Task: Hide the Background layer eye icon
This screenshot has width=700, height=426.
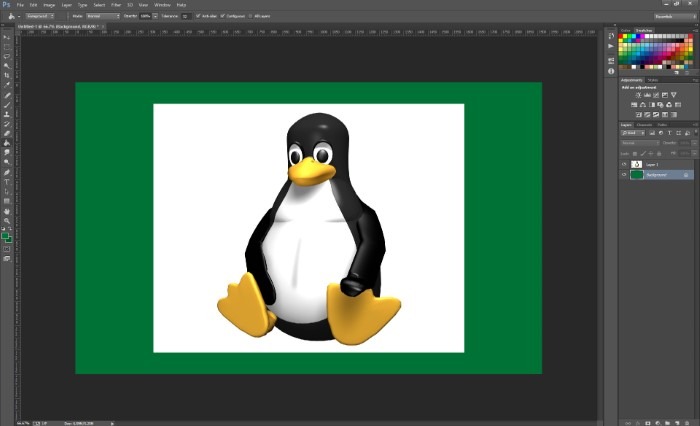Action: coord(624,175)
